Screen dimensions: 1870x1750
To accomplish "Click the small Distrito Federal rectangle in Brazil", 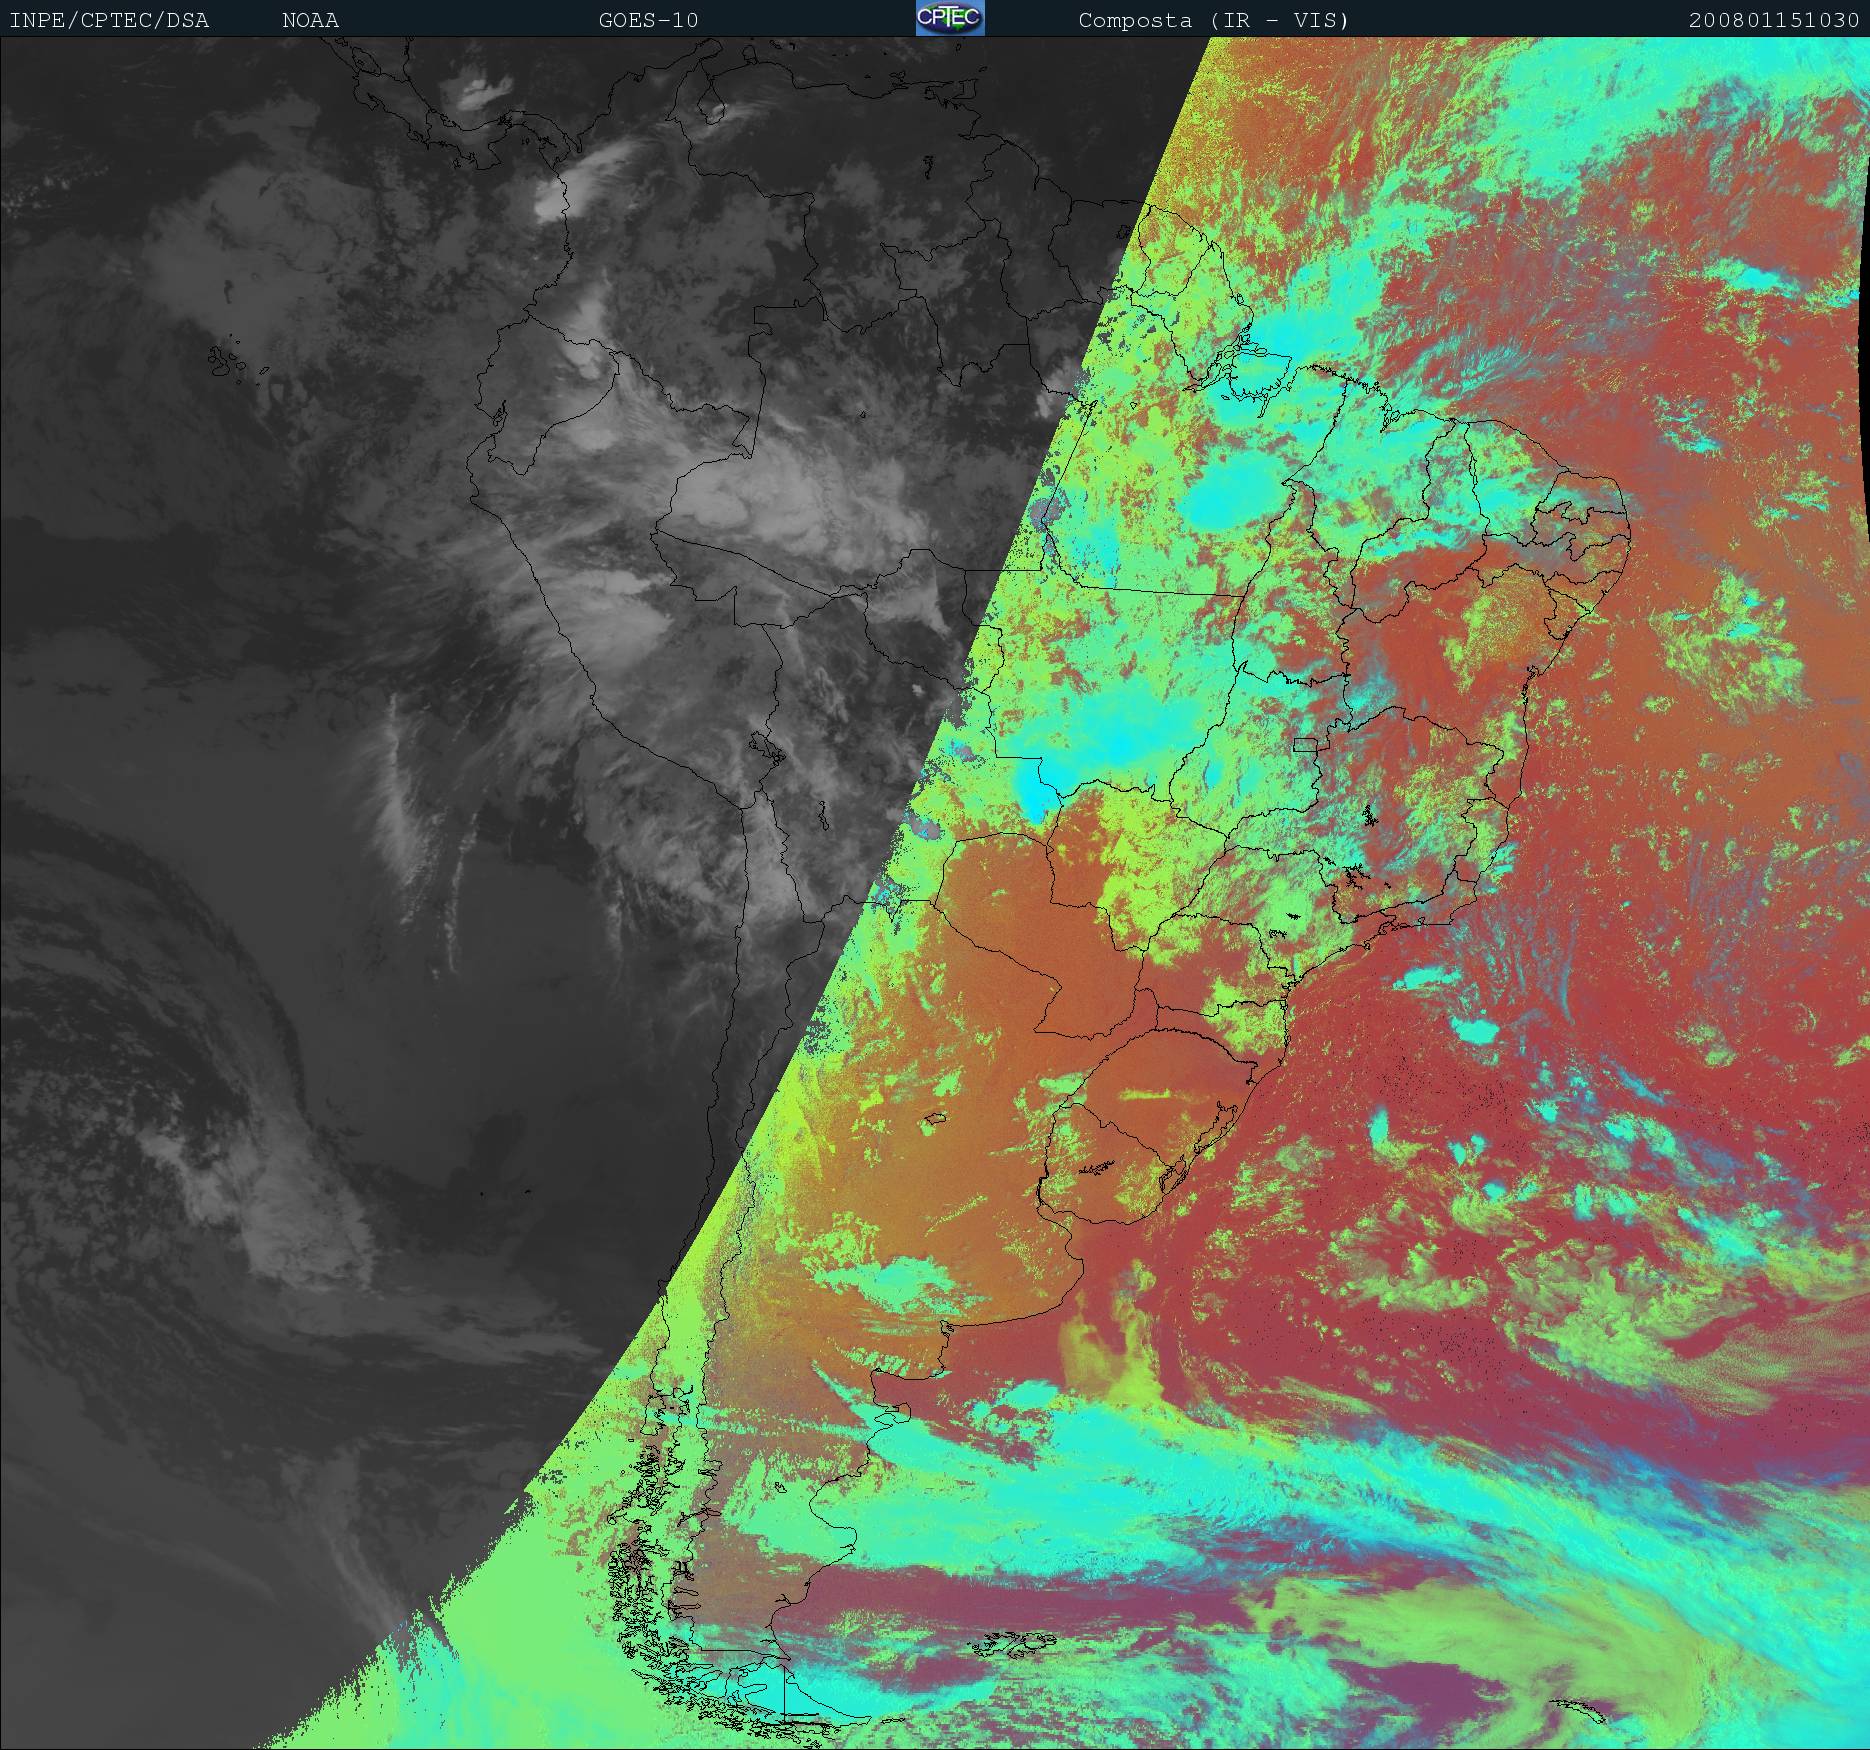I will pos(1306,744).
